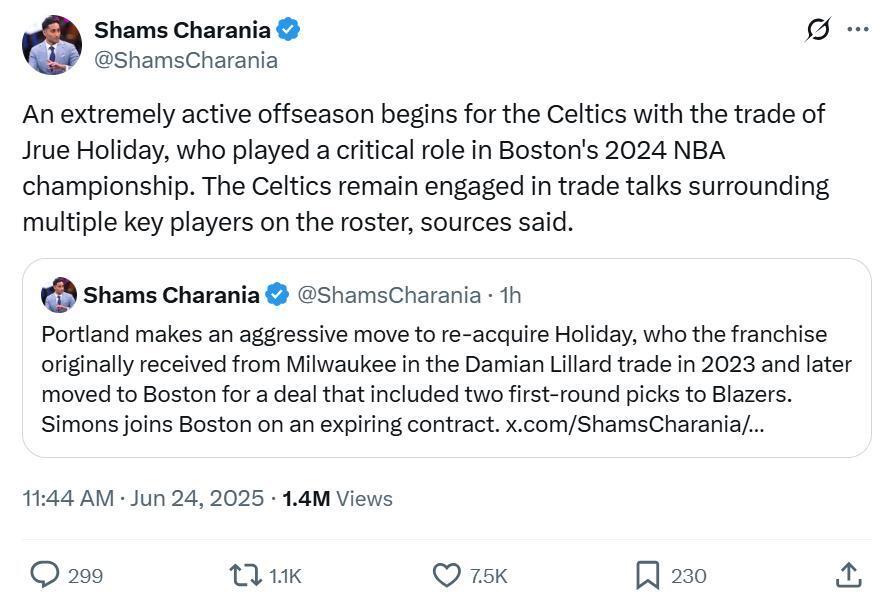Open Shams Charania's main profile photo
Viewport: 892px width, 600px height.
coord(52,45)
